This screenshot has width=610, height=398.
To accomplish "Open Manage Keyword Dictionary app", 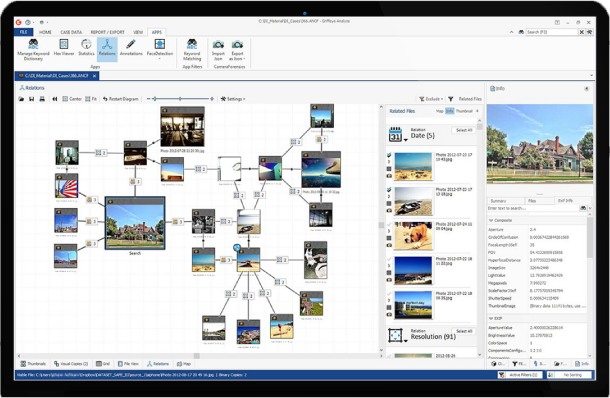I will pyautogui.click(x=33, y=49).
